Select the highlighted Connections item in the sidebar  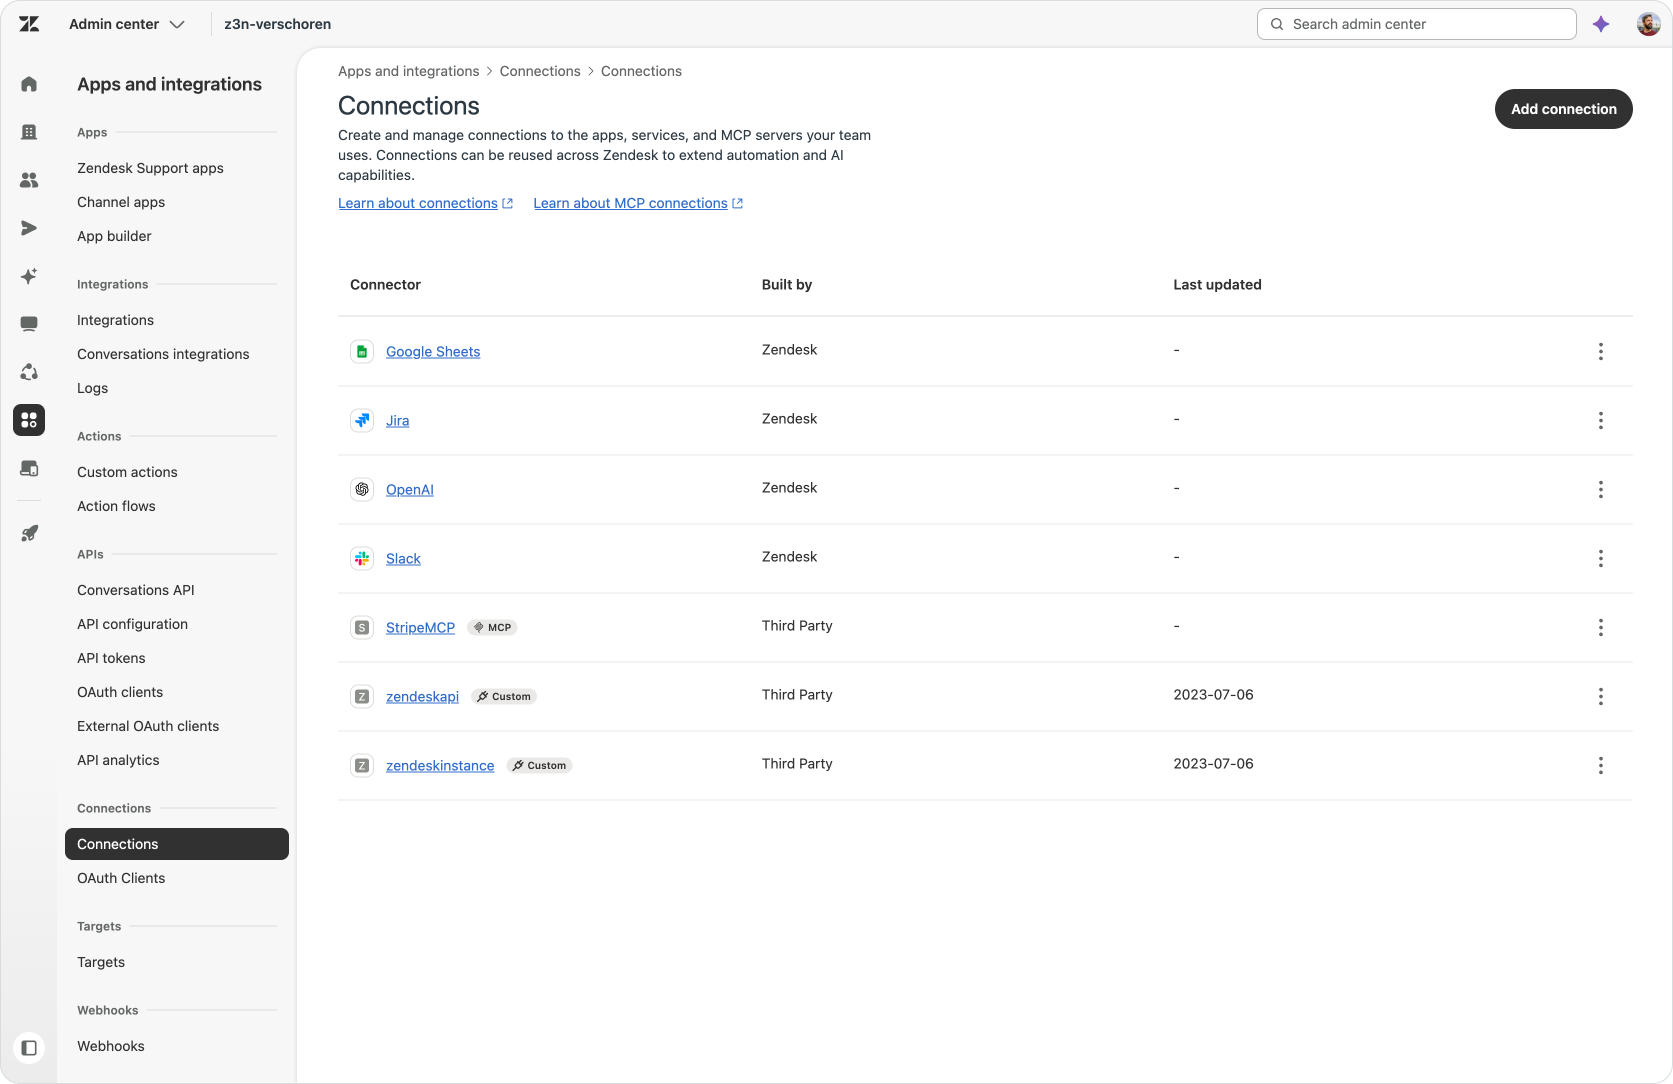177,844
